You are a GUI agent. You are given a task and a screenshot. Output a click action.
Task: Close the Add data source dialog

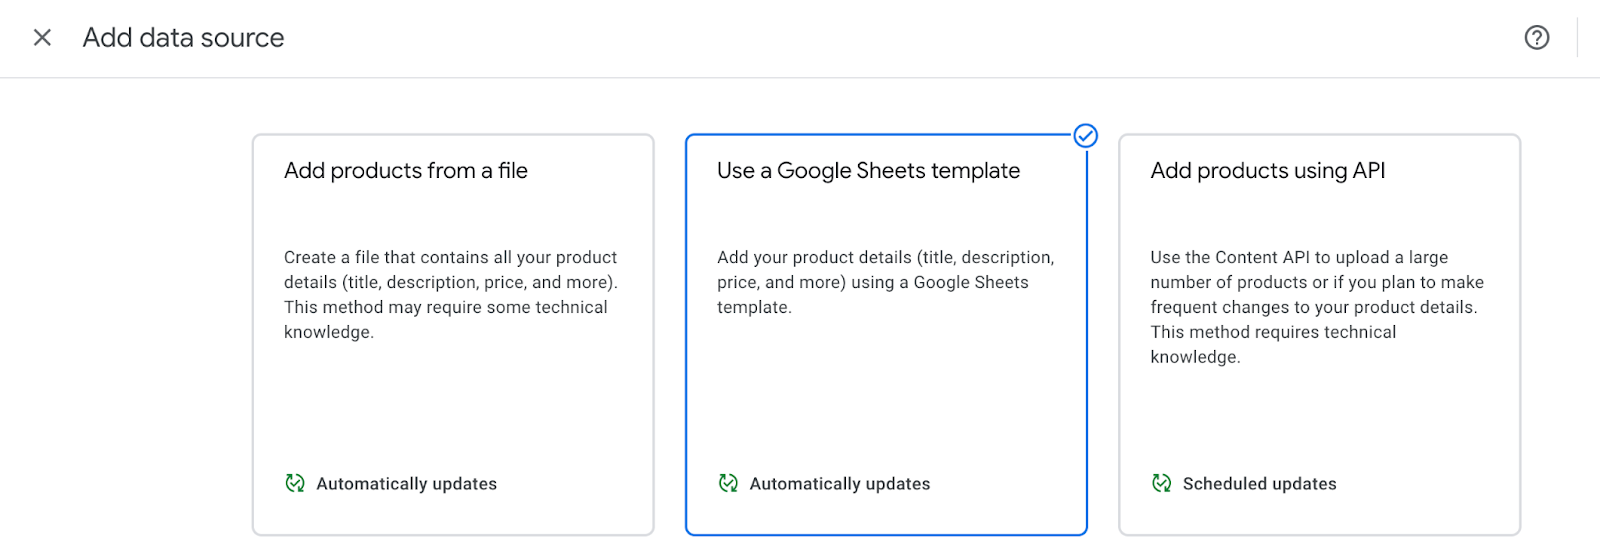(x=42, y=38)
